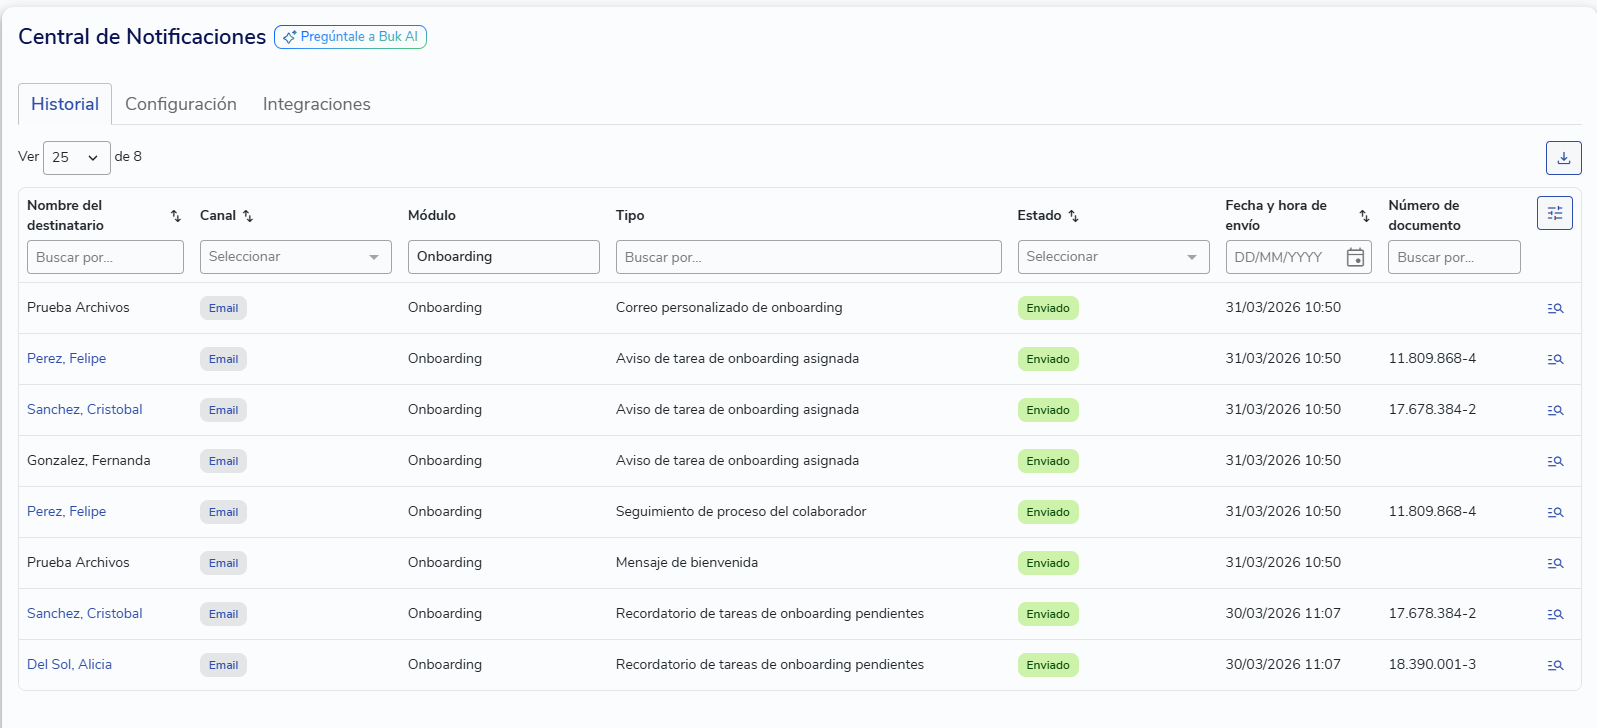Open detail icon for Mensaje de bienvenida row
Image resolution: width=1597 pixels, height=728 pixels.
click(1555, 563)
